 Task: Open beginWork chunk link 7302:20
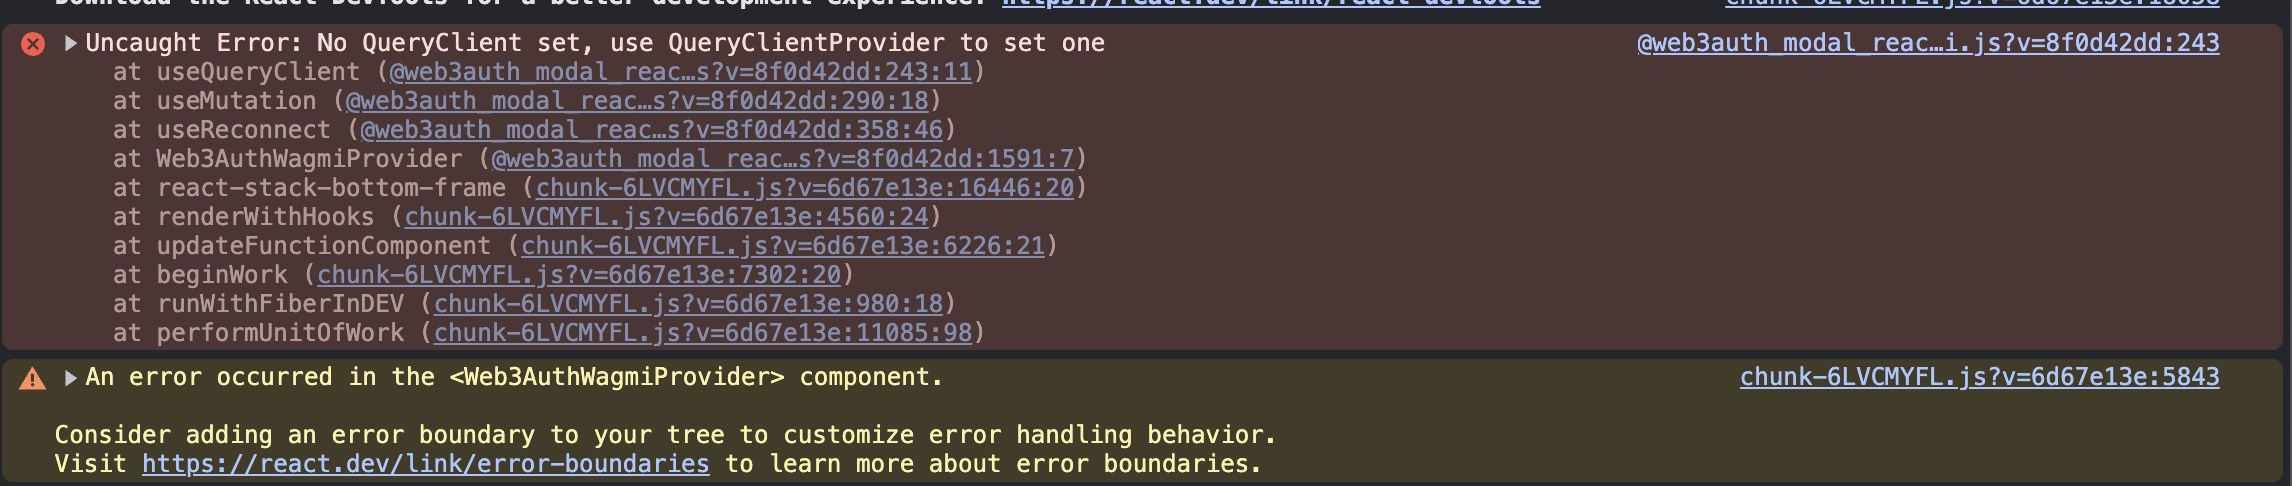click(580, 275)
